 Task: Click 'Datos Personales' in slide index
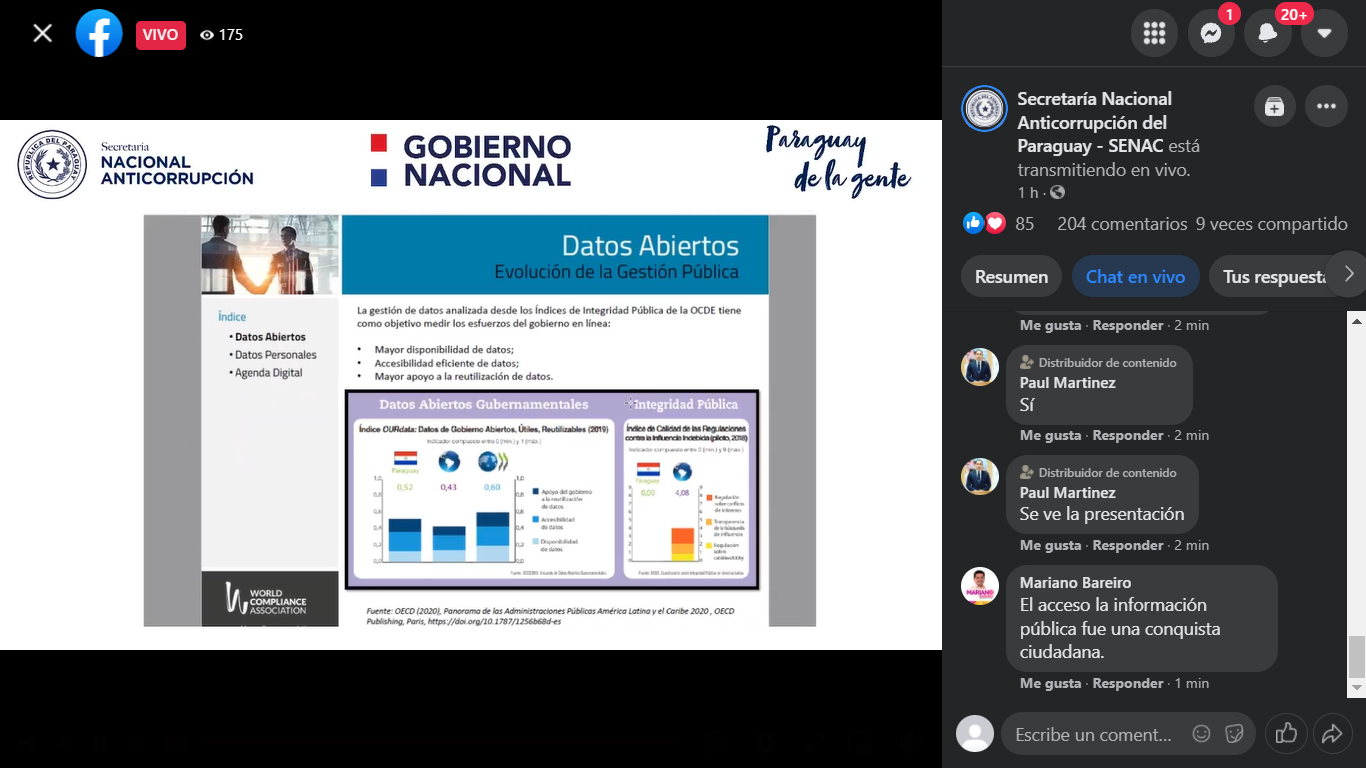pos(275,355)
